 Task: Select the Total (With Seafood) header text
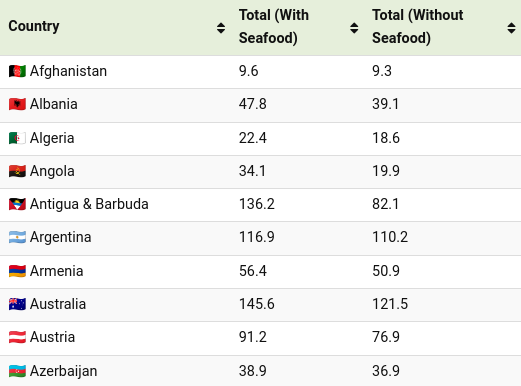click(x=274, y=26)
